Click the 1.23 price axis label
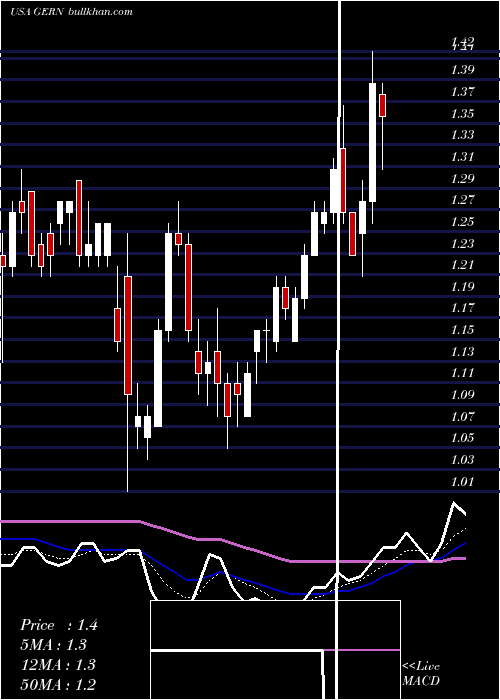Screen dimensions: 500x700 pos(462,243)
